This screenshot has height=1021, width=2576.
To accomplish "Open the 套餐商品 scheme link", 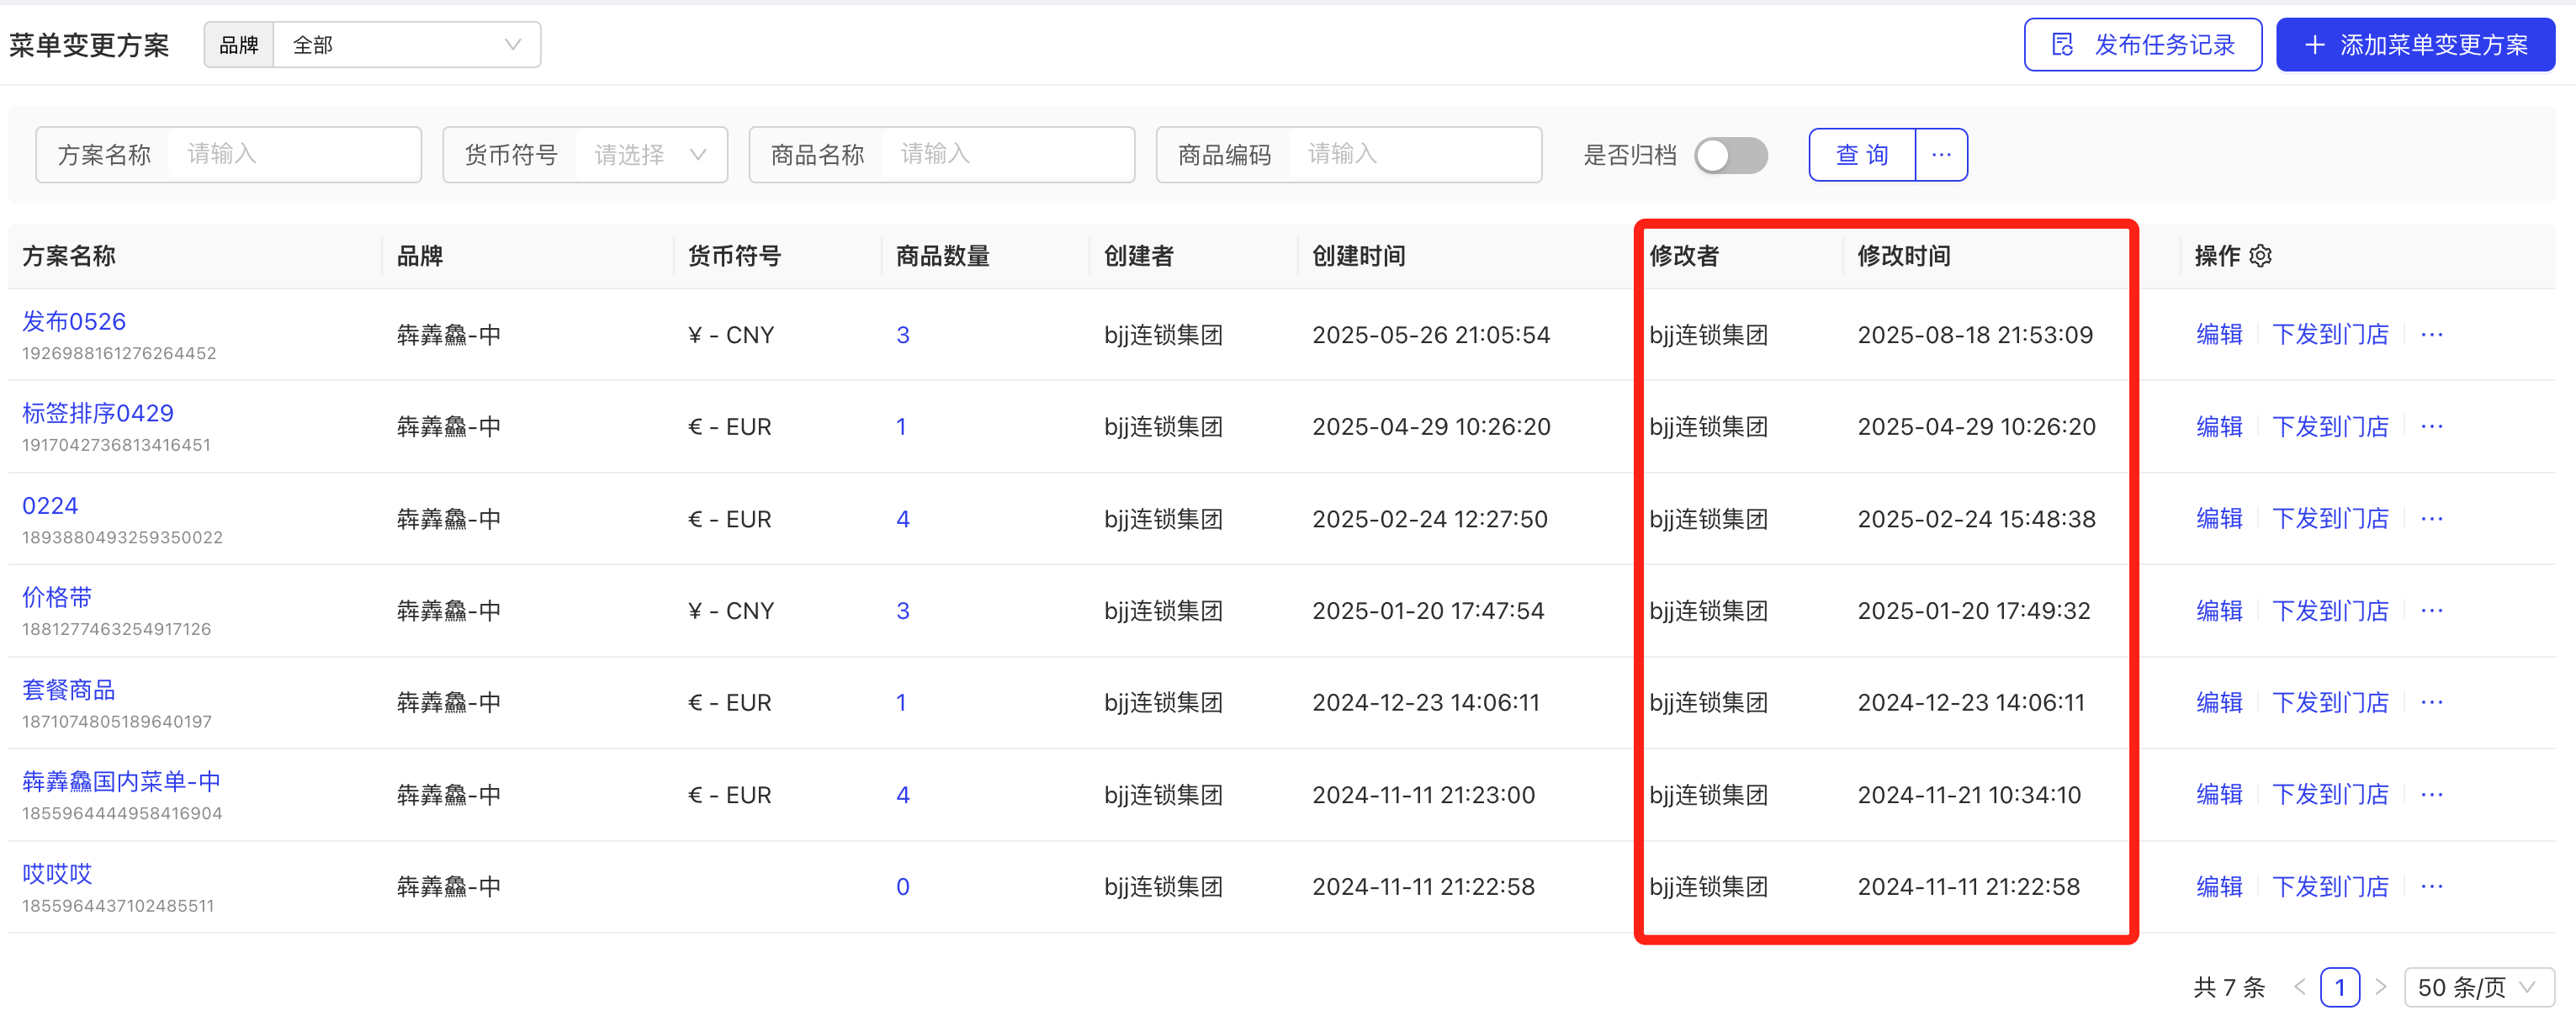I will [68, 690].
